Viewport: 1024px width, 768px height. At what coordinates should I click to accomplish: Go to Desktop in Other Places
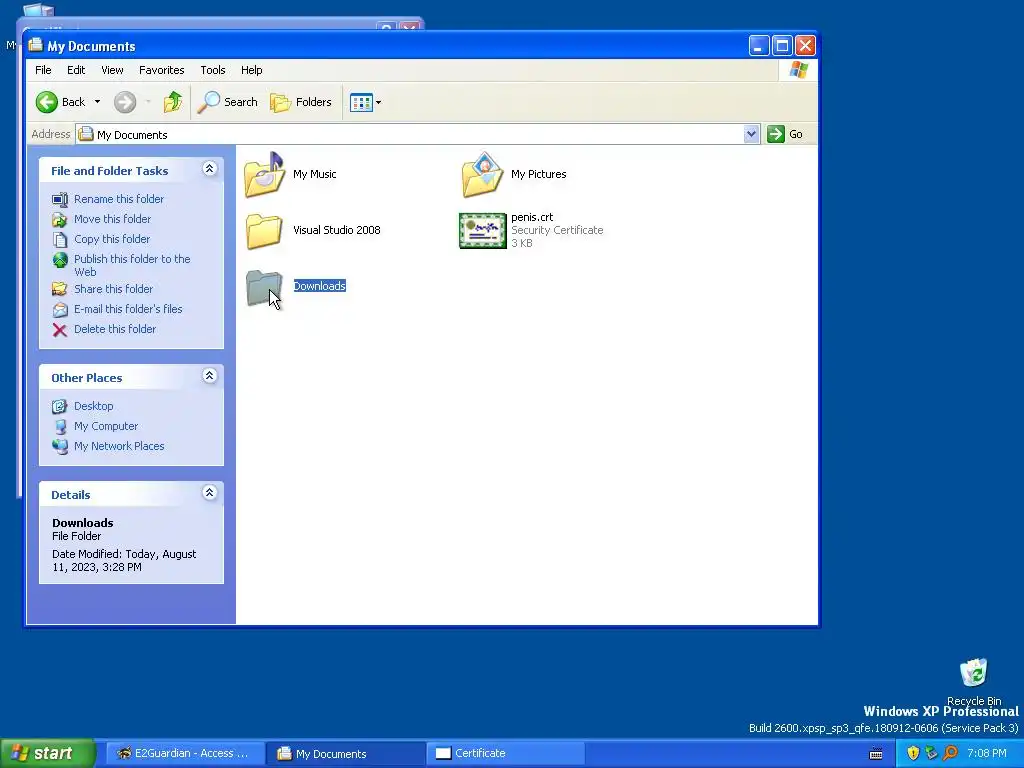pos(93,406)
